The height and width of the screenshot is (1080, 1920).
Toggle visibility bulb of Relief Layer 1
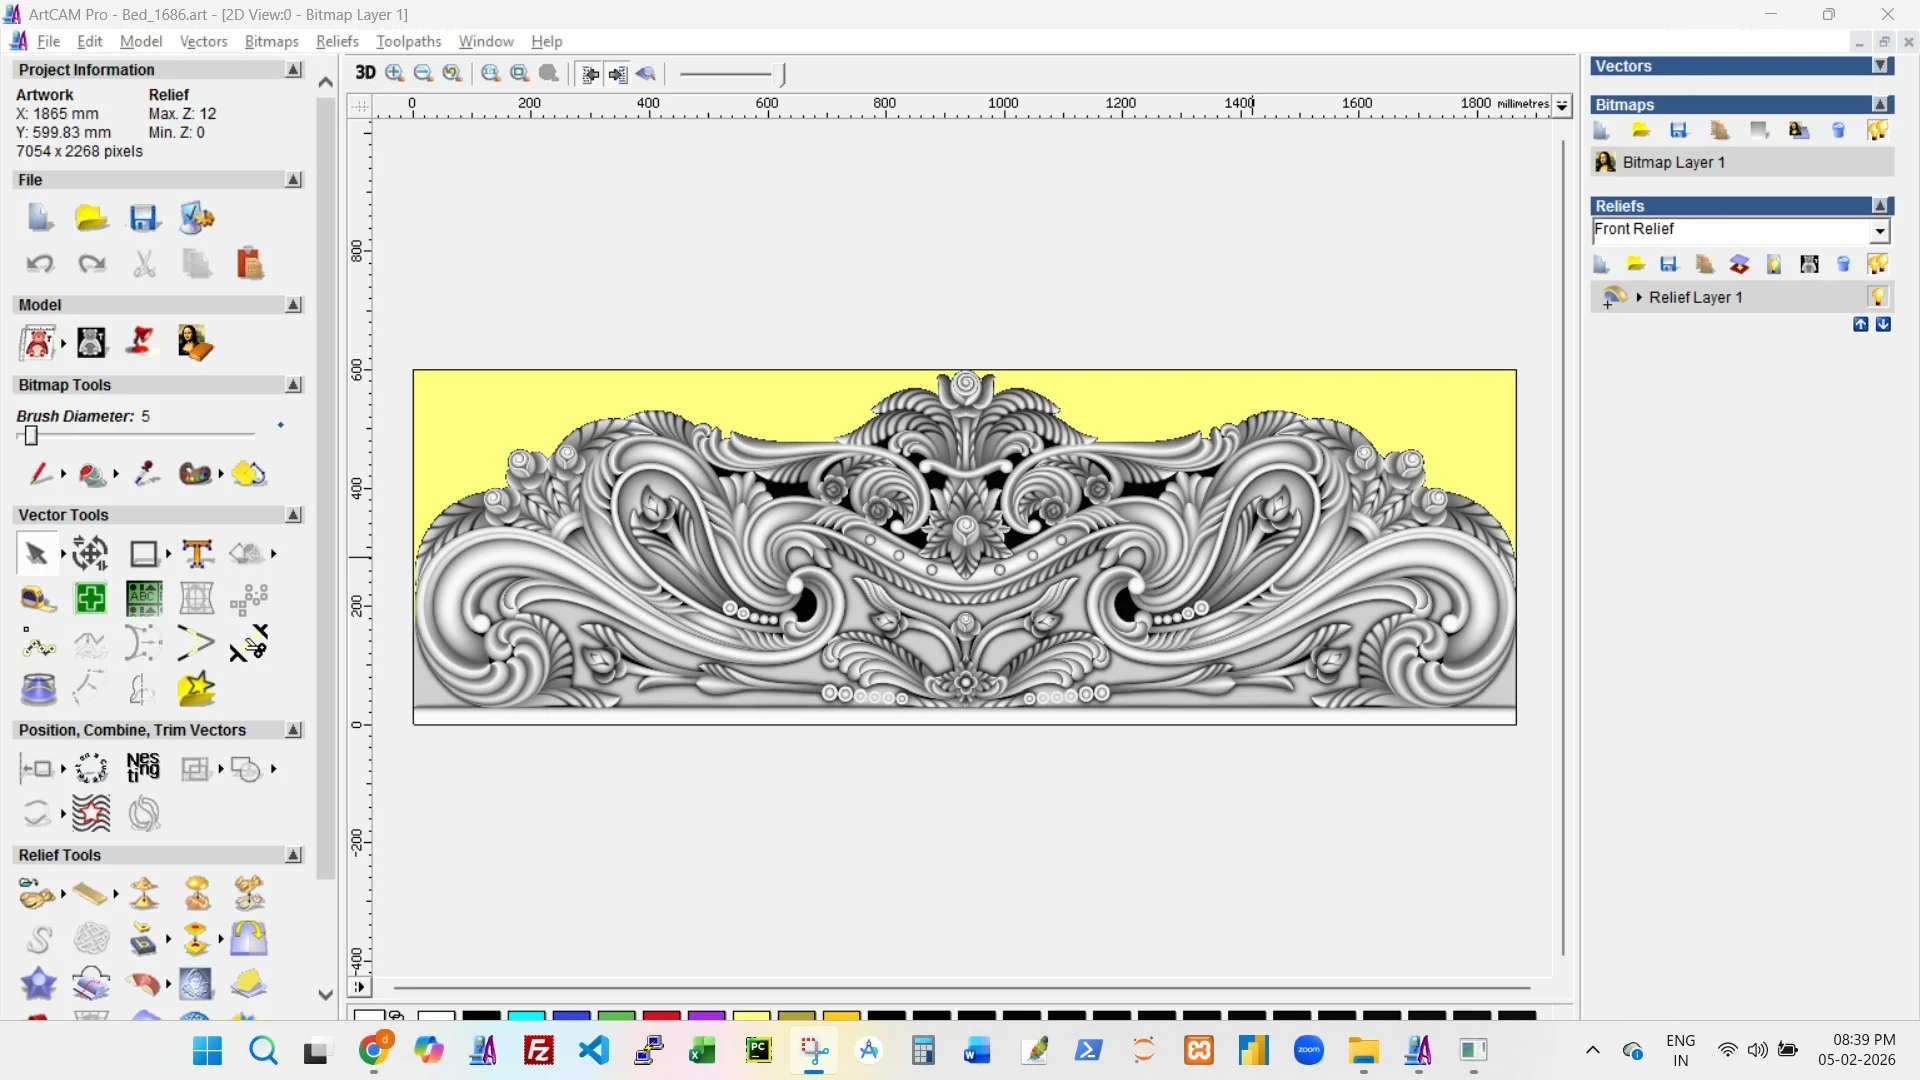(1877, 297)
